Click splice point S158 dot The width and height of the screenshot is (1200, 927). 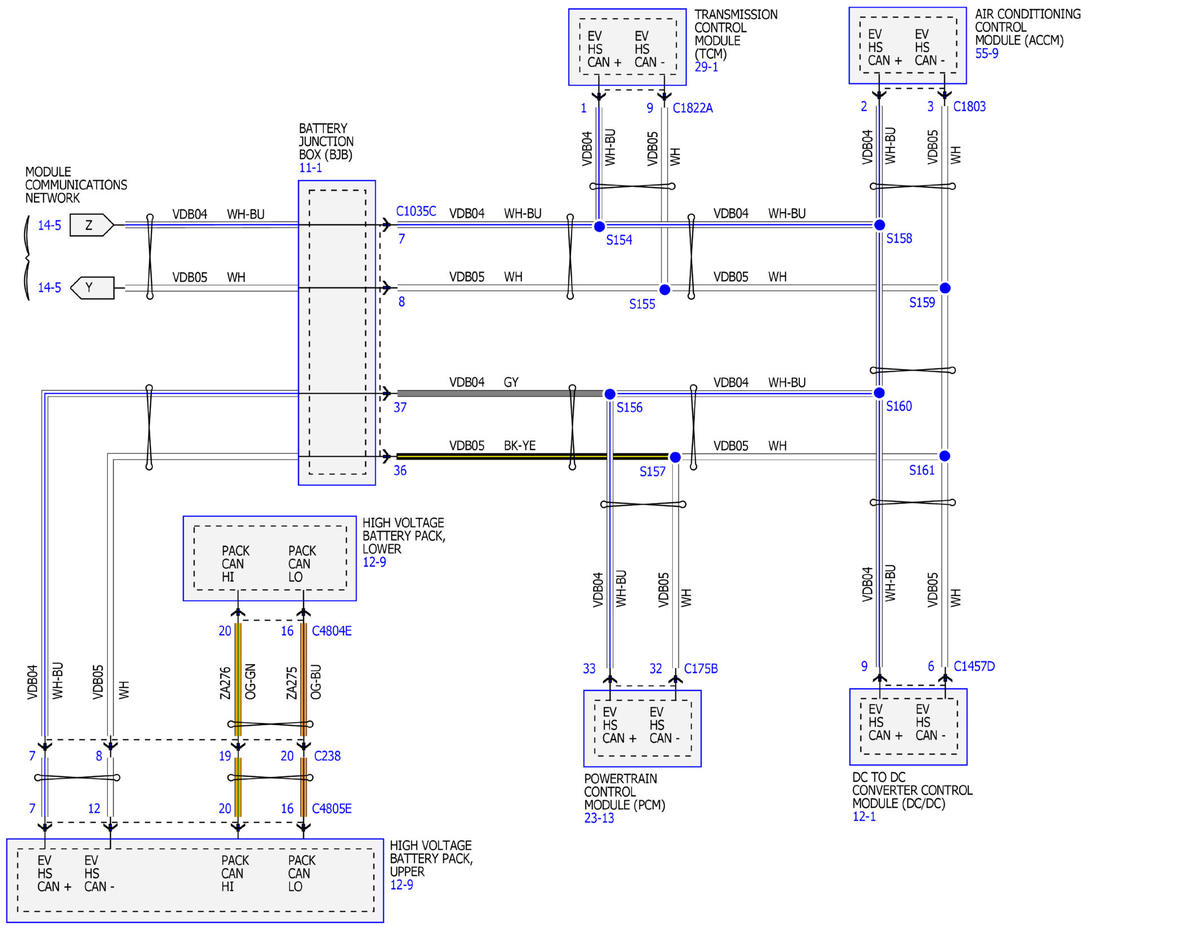[x=880, y=225]
